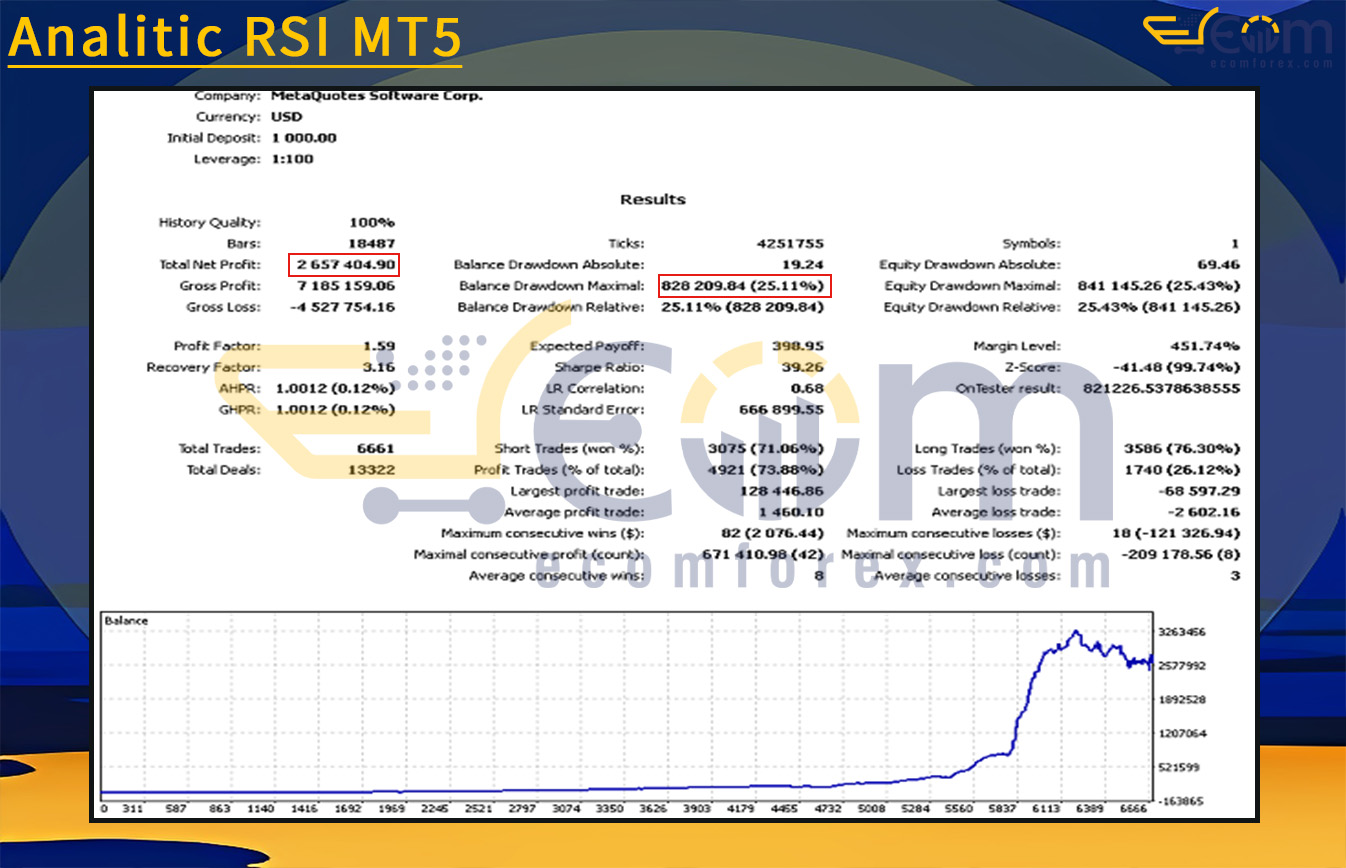The height and width of the screenshot is (868, 1346).
Task: Select the Recovery Factor value '3.16'
Action: pyautogui.click(x=379, y=367)
